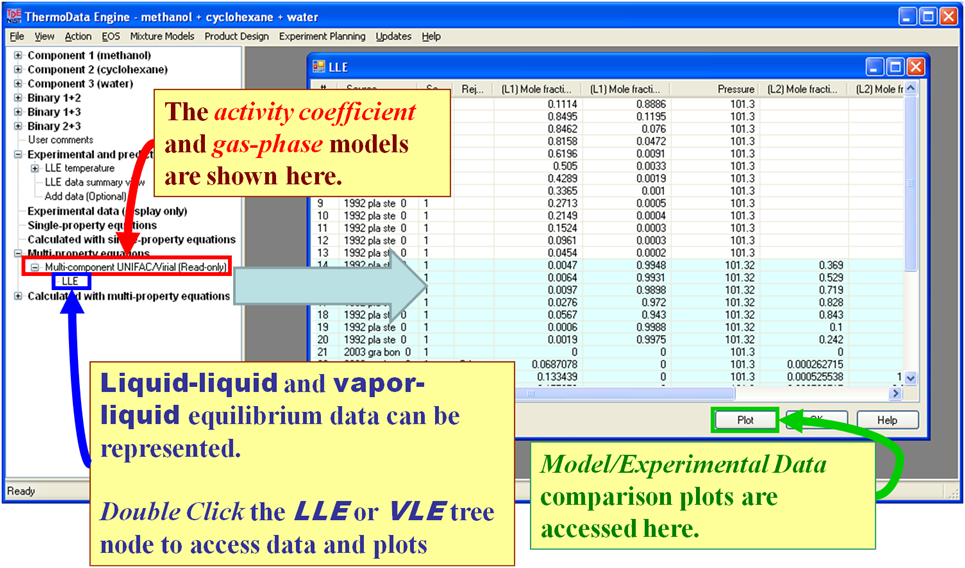
Task: Open the Mixture Models menu
Action: coord(162,36)
